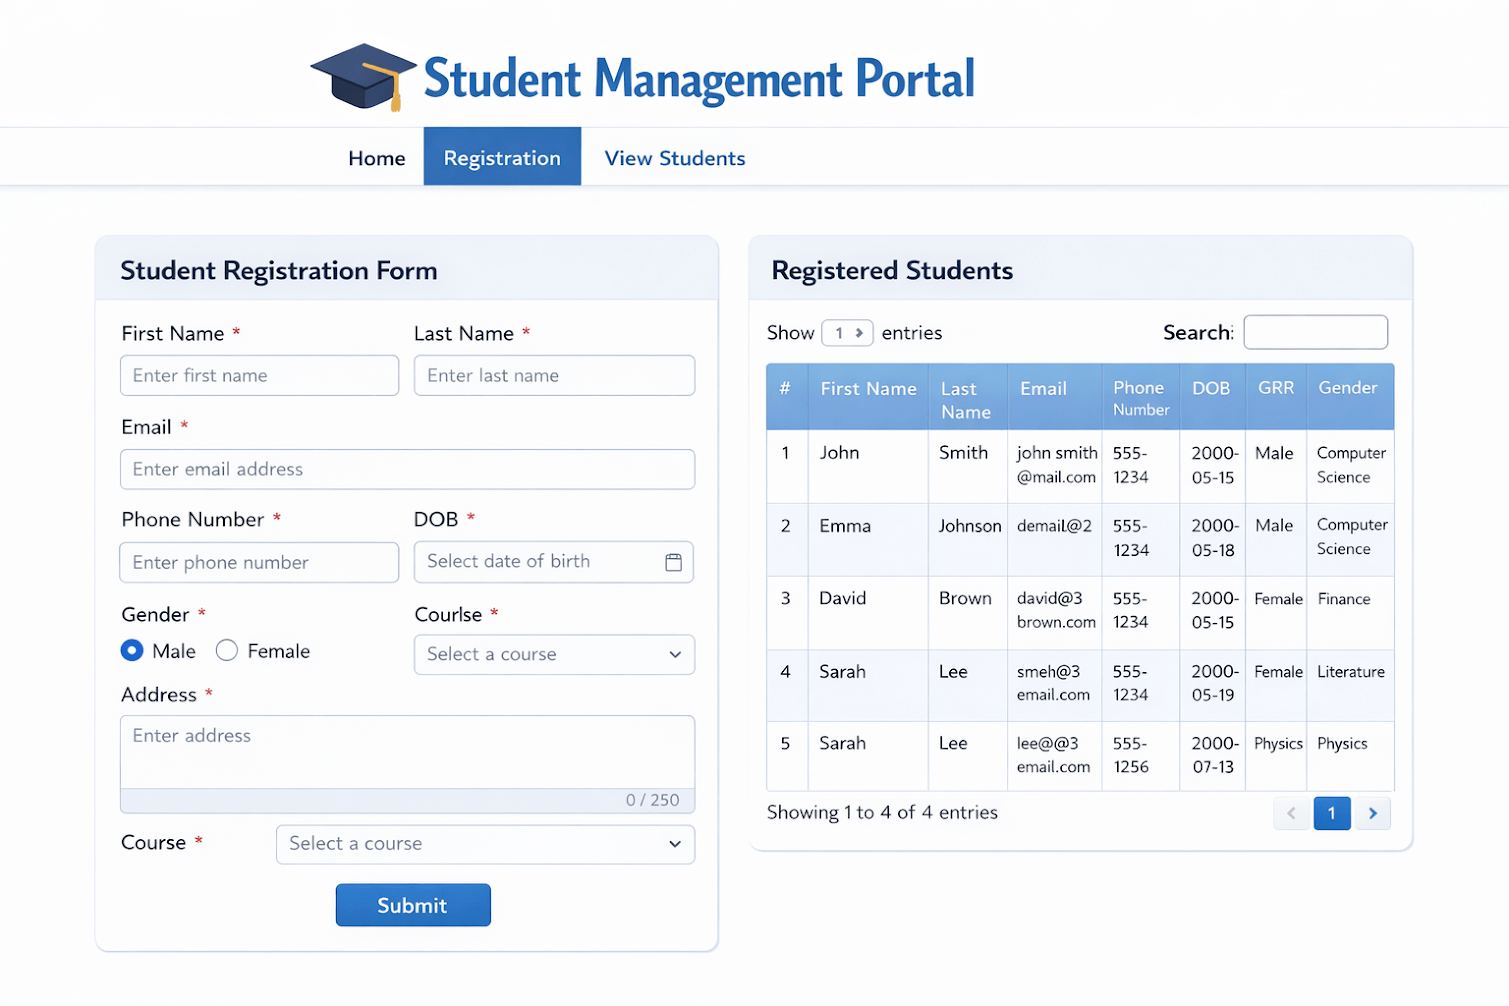Image resolution: width=1509 pixels, height=1006 pixels.
Task: Open the View Students tab
Action: 675,158
